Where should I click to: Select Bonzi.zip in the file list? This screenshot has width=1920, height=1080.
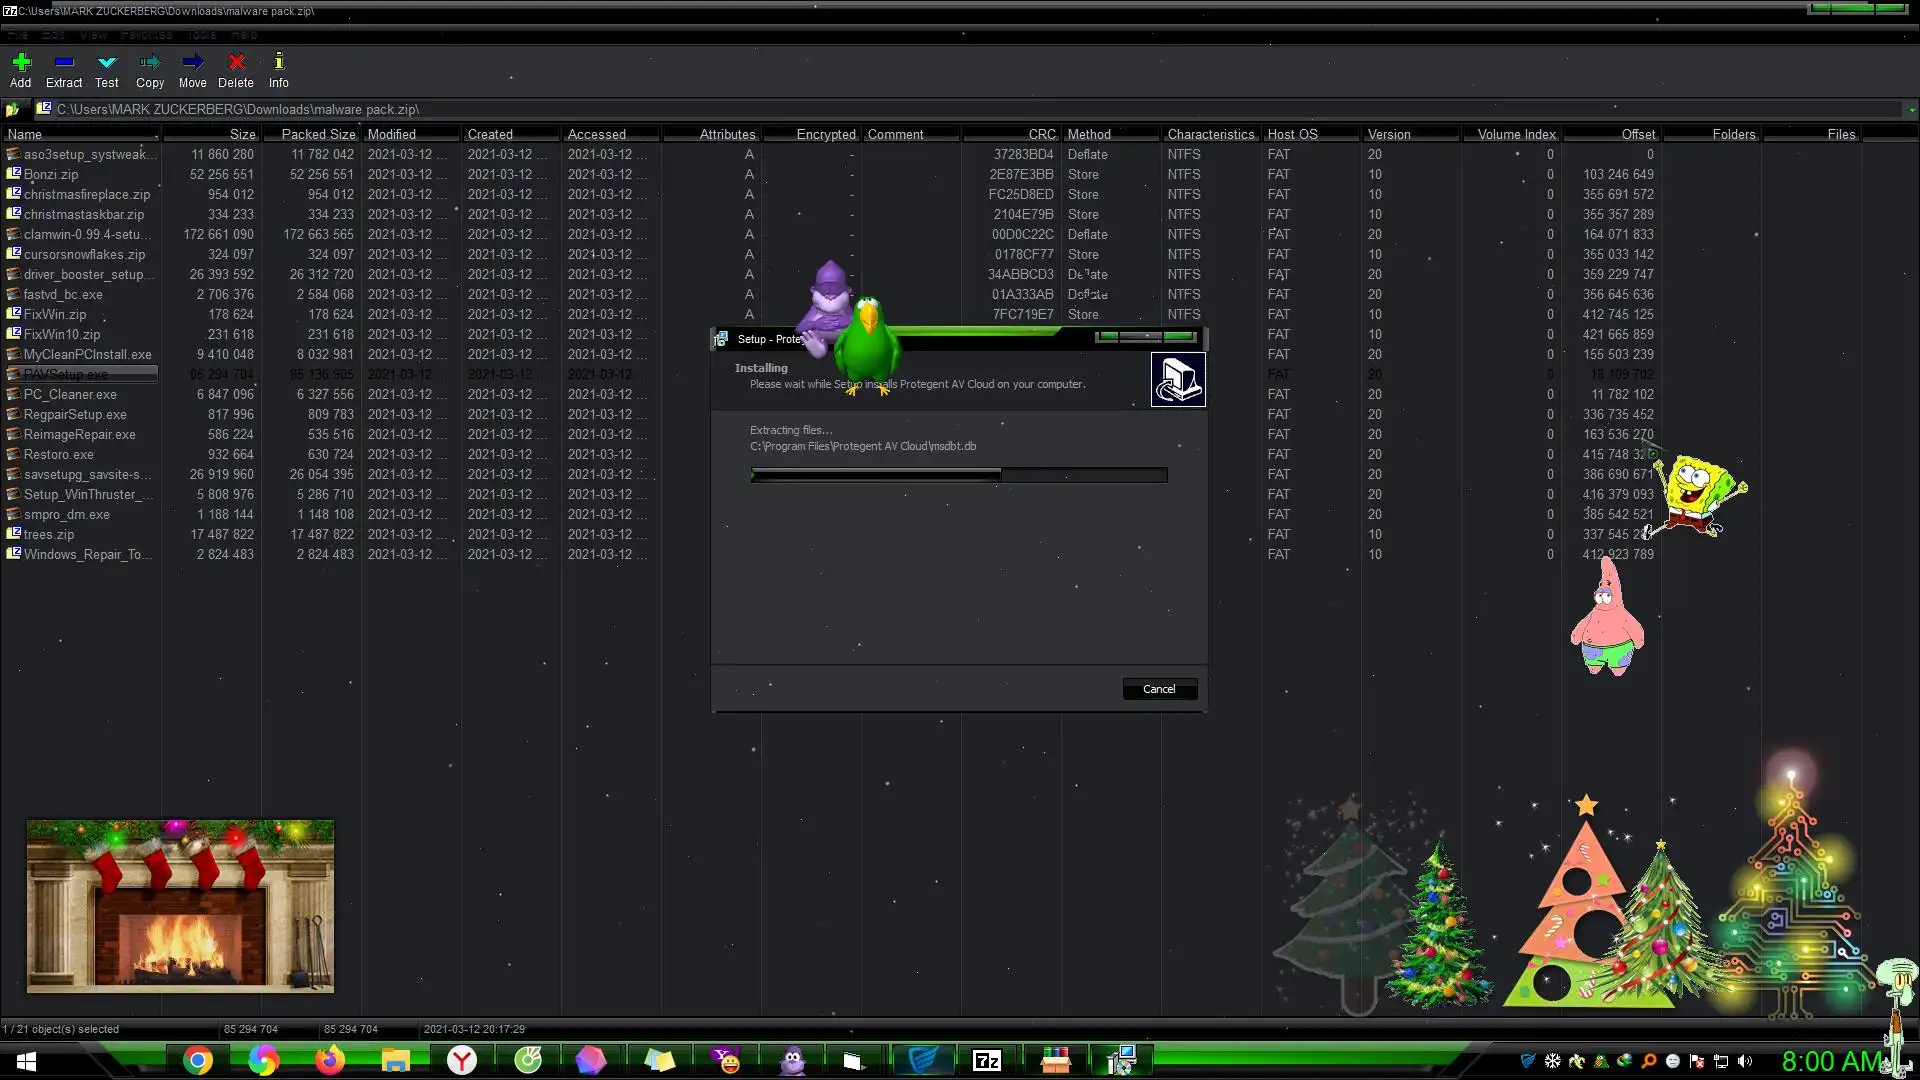(x=51, y=174)
